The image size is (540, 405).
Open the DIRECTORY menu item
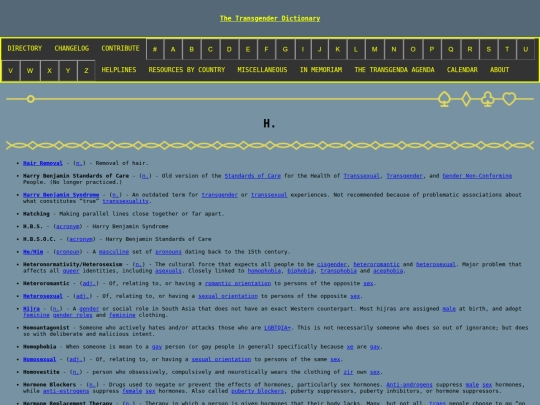coord(24,48)
